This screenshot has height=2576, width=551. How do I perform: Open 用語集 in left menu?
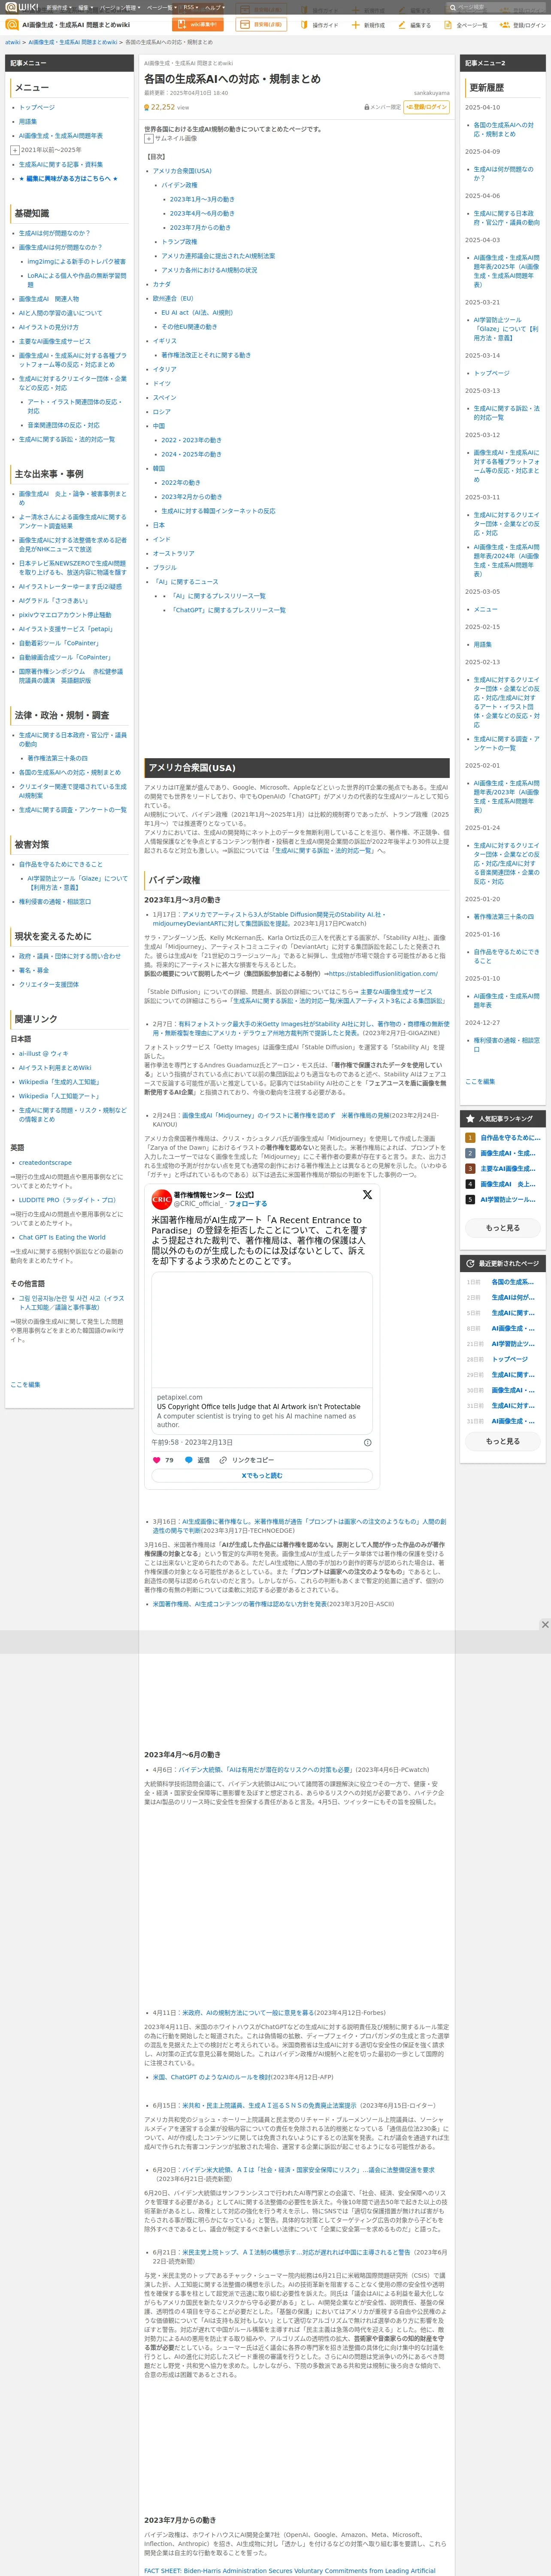[x=28, y=122]
